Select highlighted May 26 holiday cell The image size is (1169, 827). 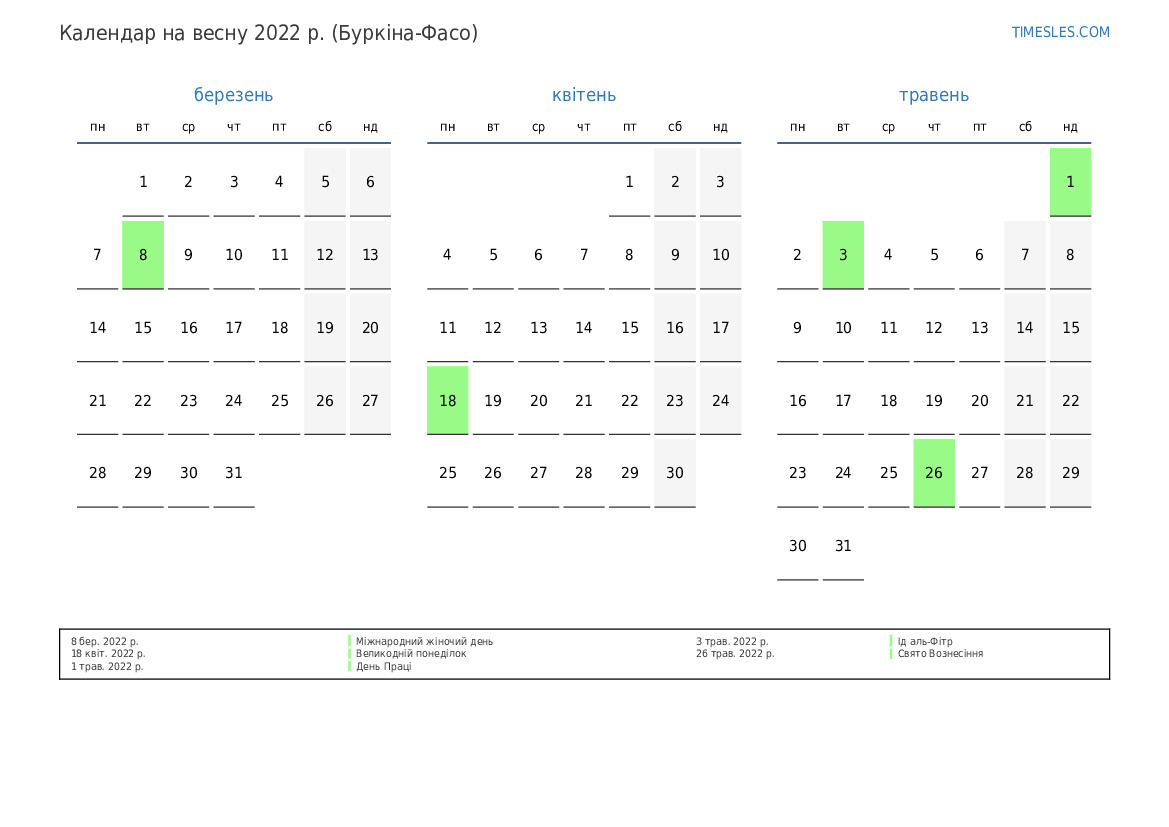click(x=934, y=473)
